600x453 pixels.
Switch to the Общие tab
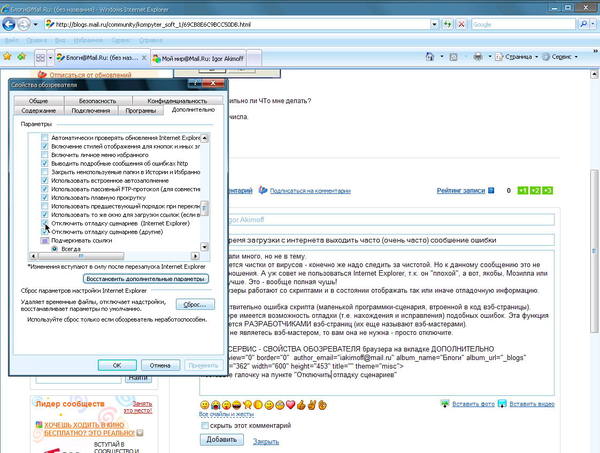click(39, 101)
